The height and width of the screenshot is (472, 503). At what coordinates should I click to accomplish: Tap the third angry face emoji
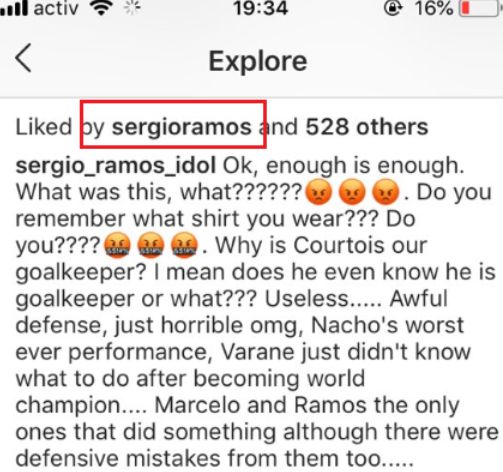[385, 192]
